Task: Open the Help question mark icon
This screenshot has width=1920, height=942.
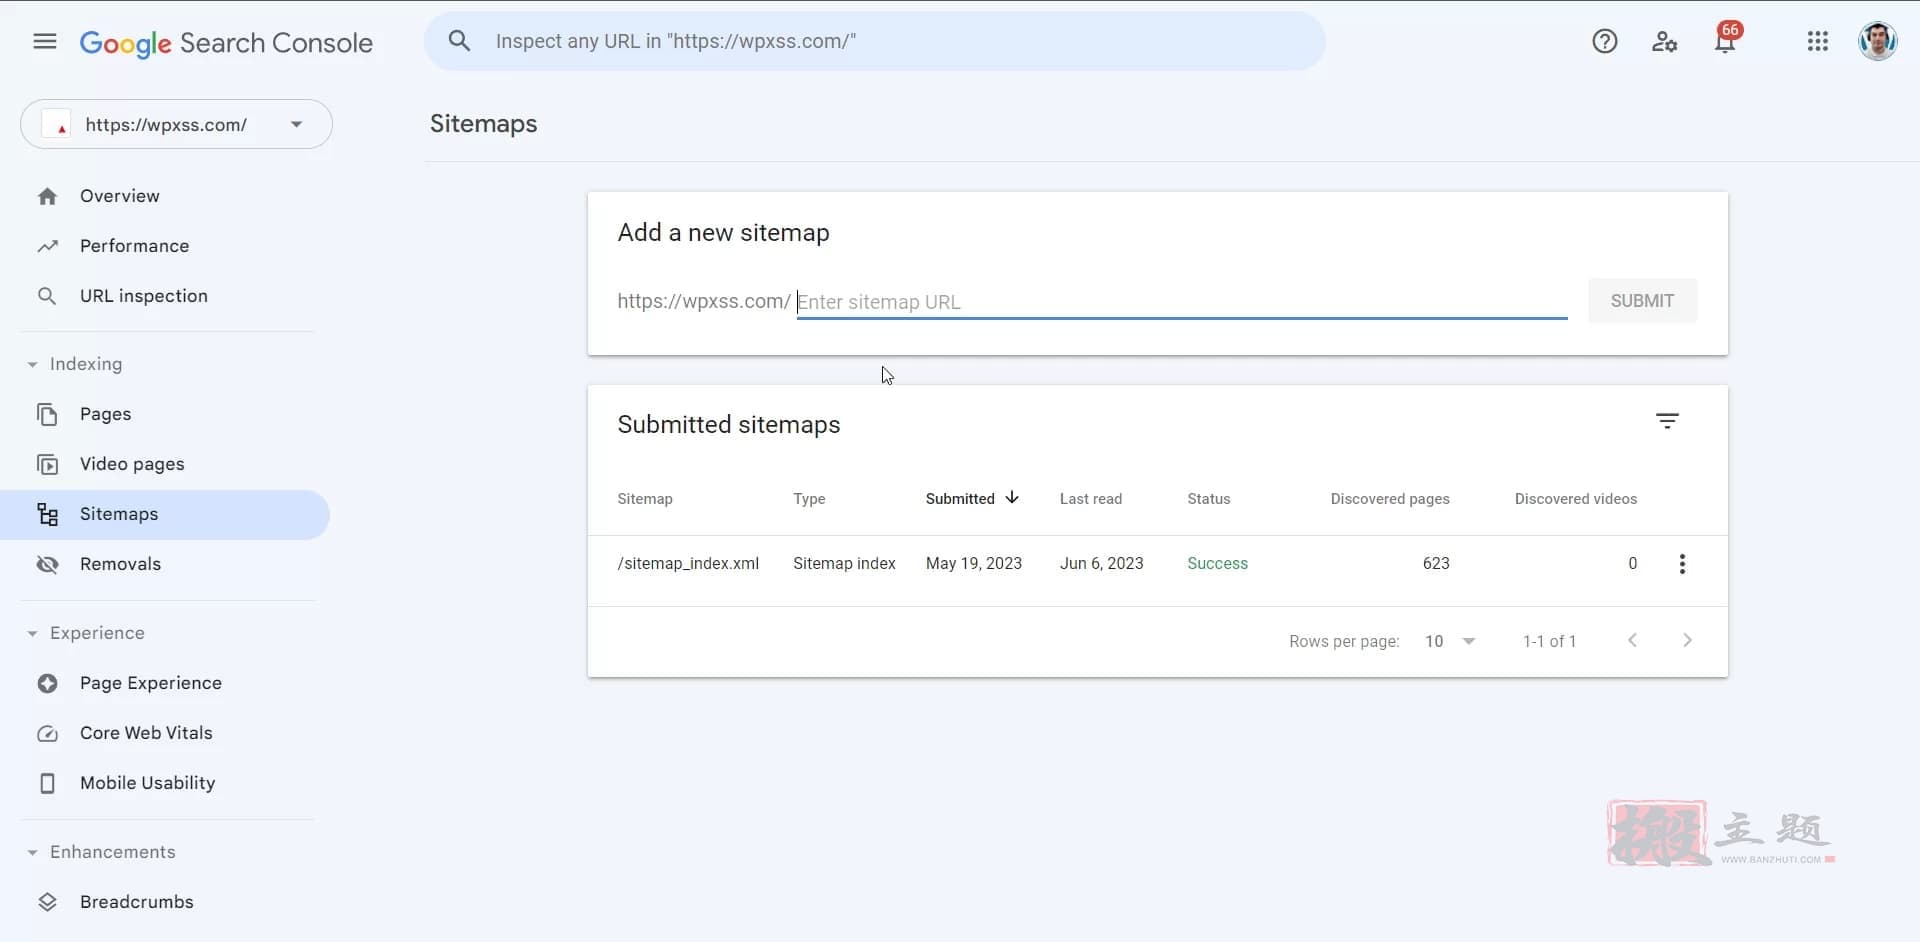Action: click(x=1605, y=41)
